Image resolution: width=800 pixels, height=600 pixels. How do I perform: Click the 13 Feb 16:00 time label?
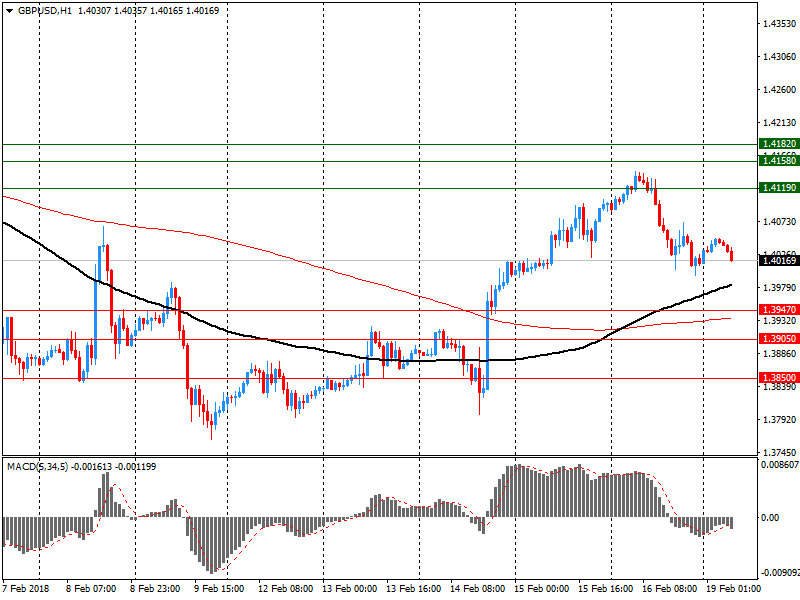click(x=413, y=589)
